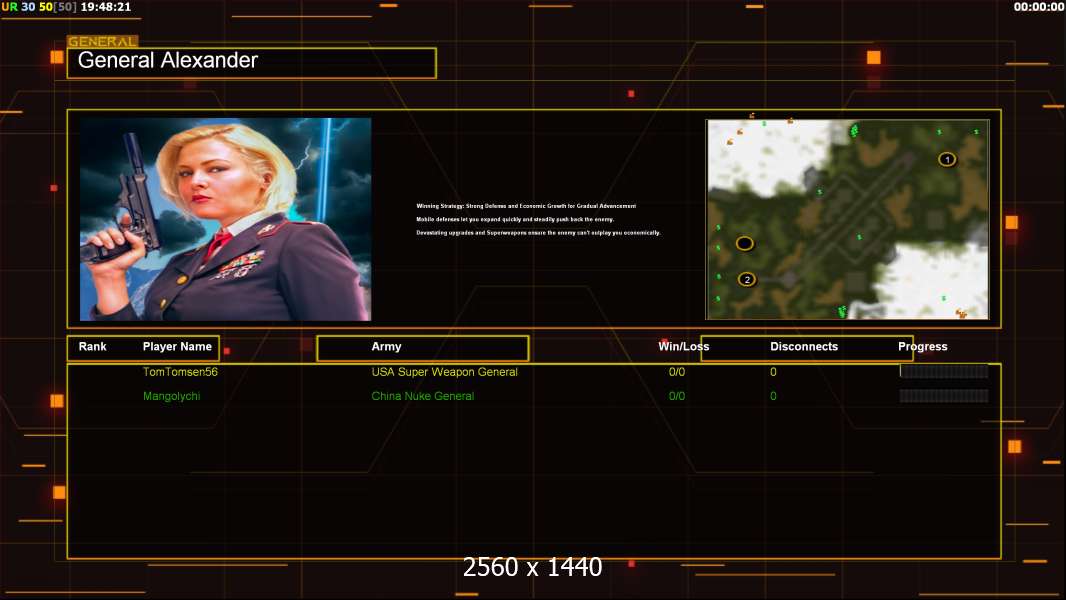Click the Army column header
The image size is (1066, 600).
(386, 347)
